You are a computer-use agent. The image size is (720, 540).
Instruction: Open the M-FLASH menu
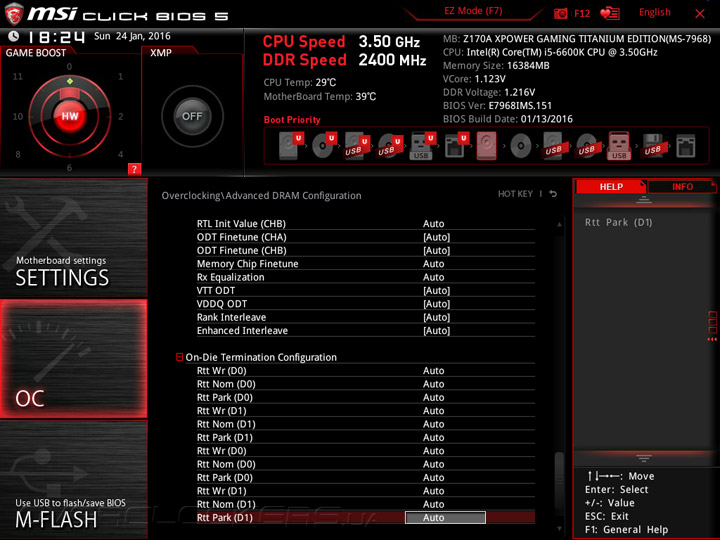tap(73, 479)
